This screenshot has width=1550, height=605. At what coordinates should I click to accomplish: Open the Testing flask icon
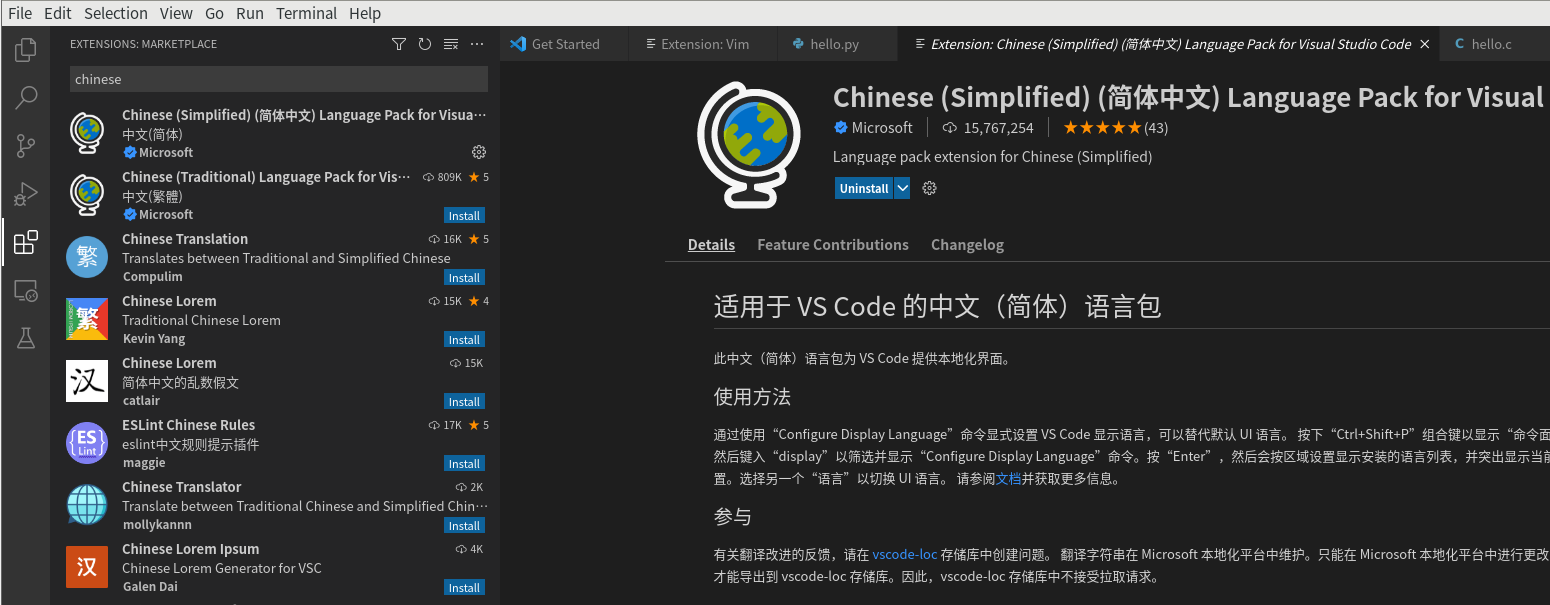pos(26,339)
